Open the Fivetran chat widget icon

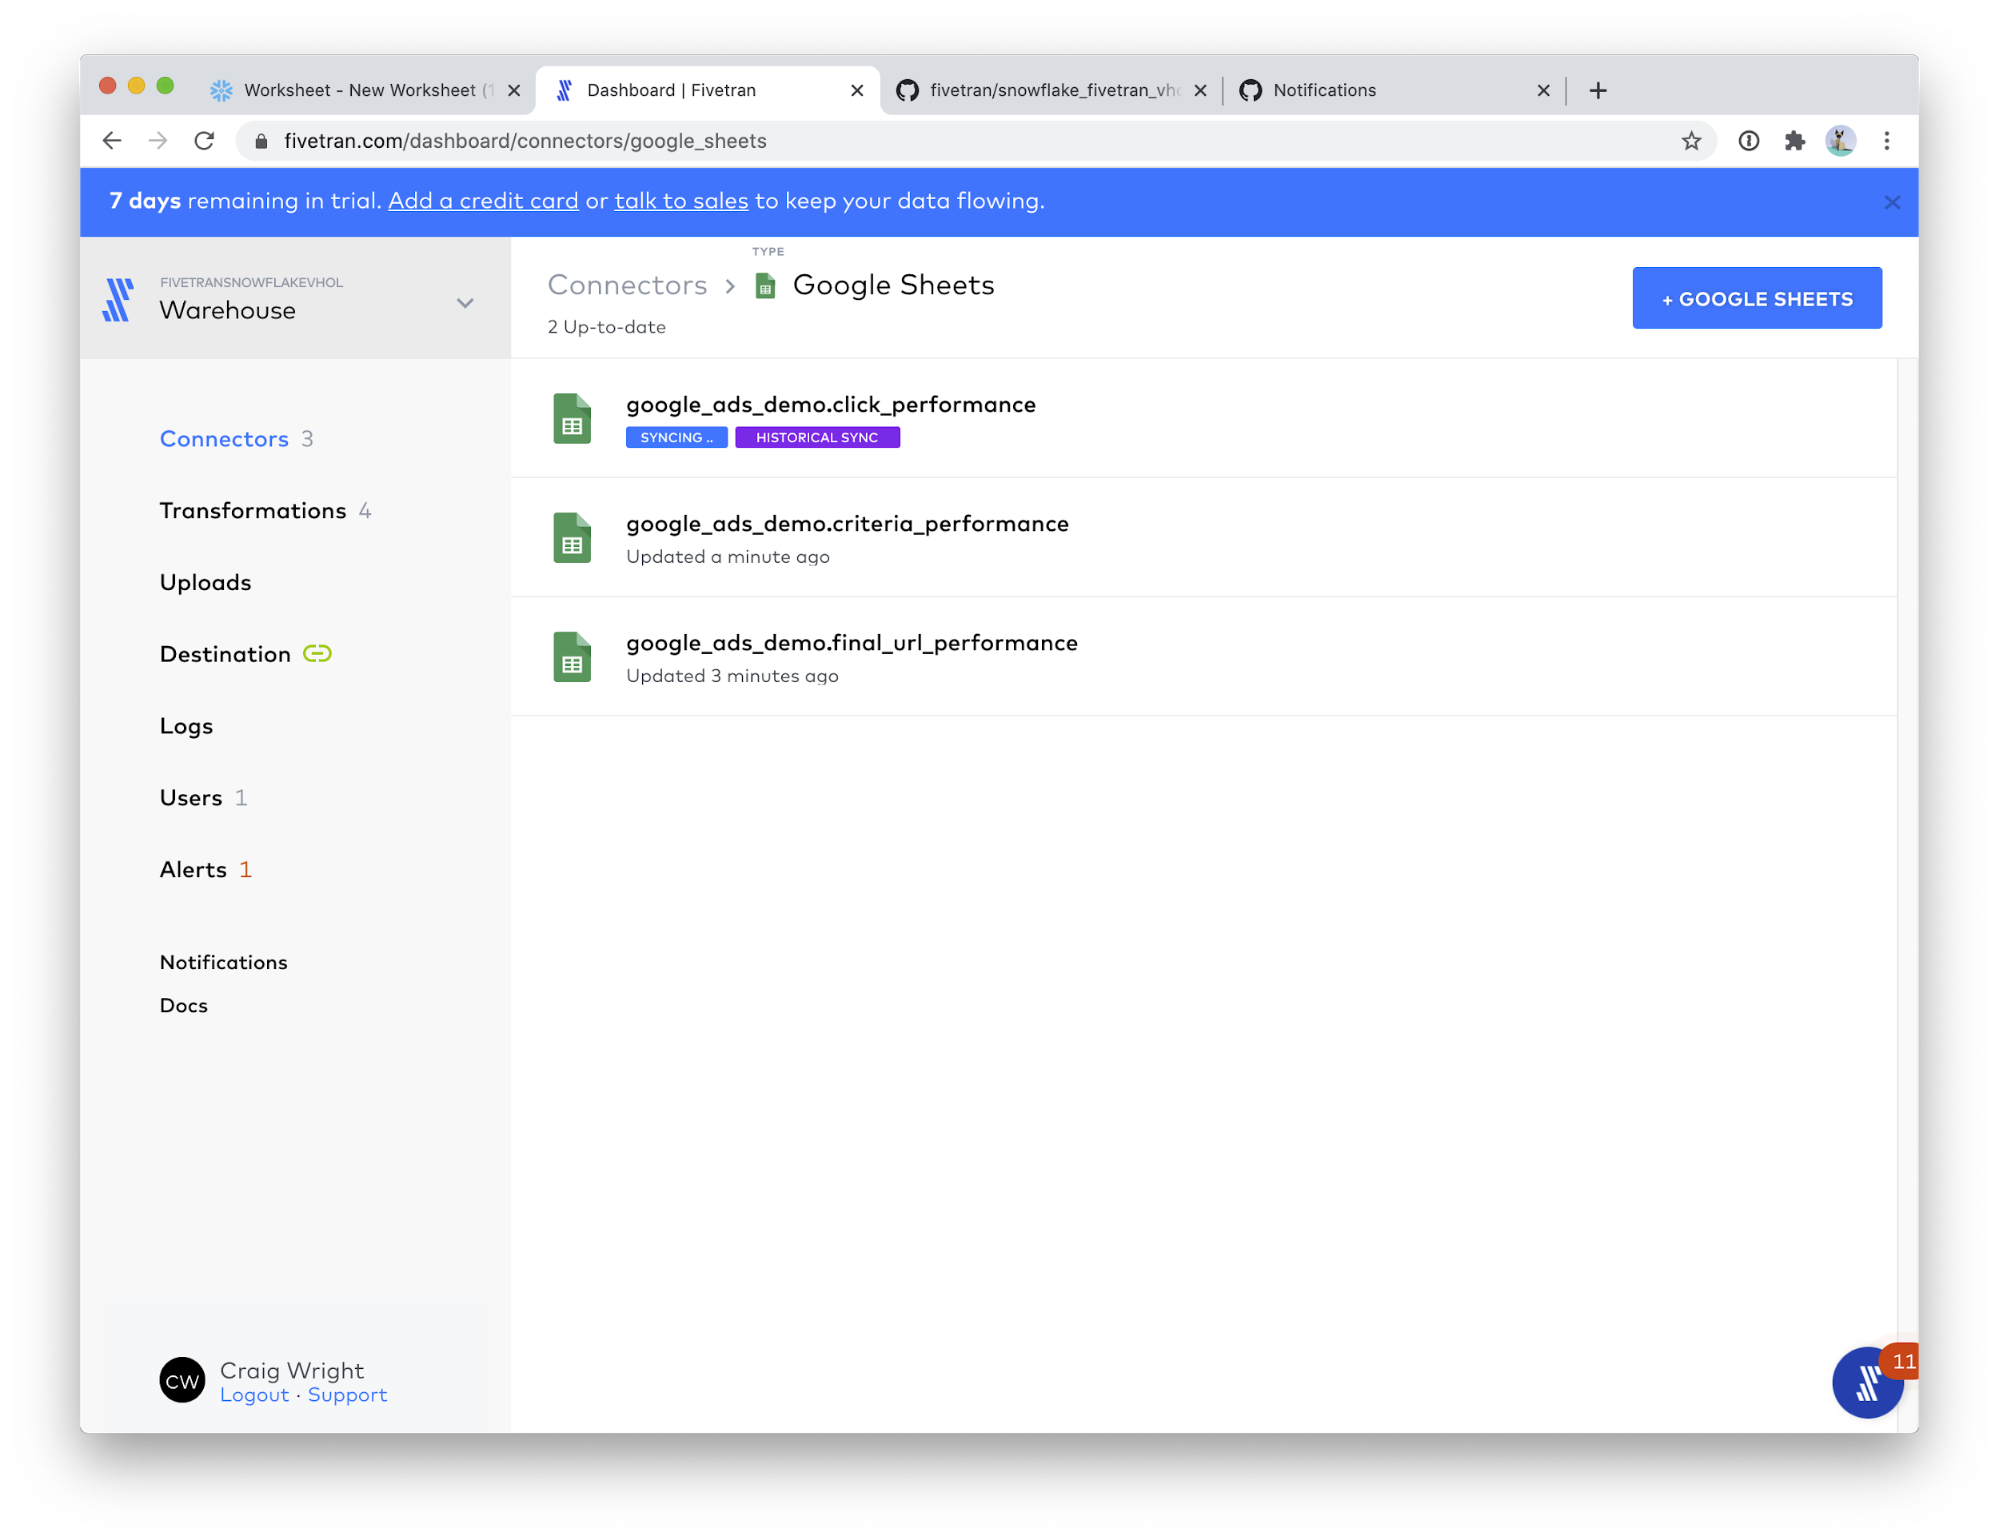tap(1866, 1383)
